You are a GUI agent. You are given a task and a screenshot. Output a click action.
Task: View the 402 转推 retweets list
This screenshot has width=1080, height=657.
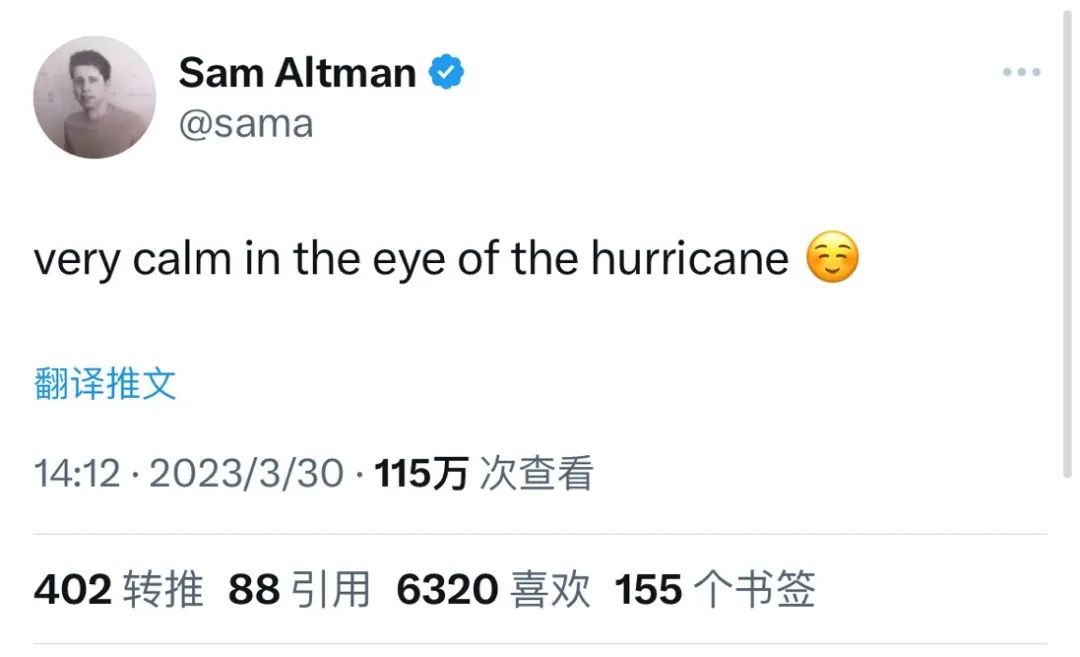pos(119,590)
